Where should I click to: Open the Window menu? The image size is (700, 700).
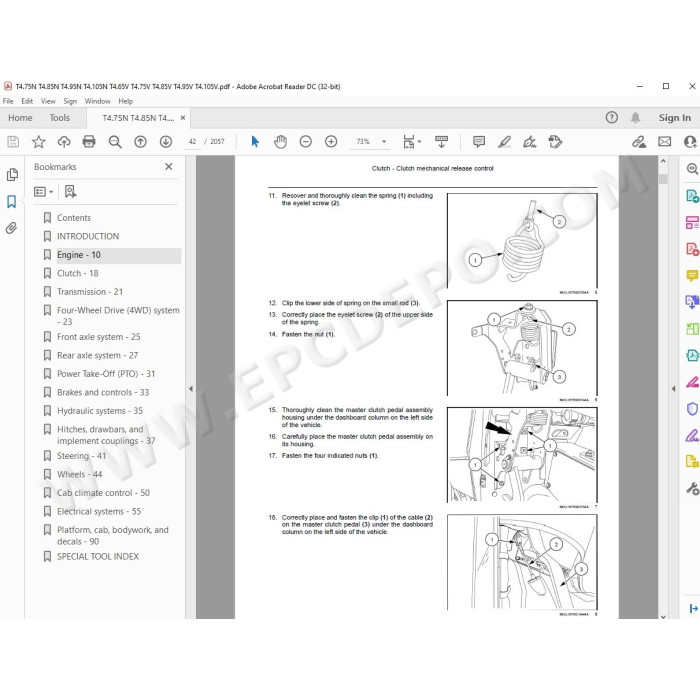pos(97,101)
